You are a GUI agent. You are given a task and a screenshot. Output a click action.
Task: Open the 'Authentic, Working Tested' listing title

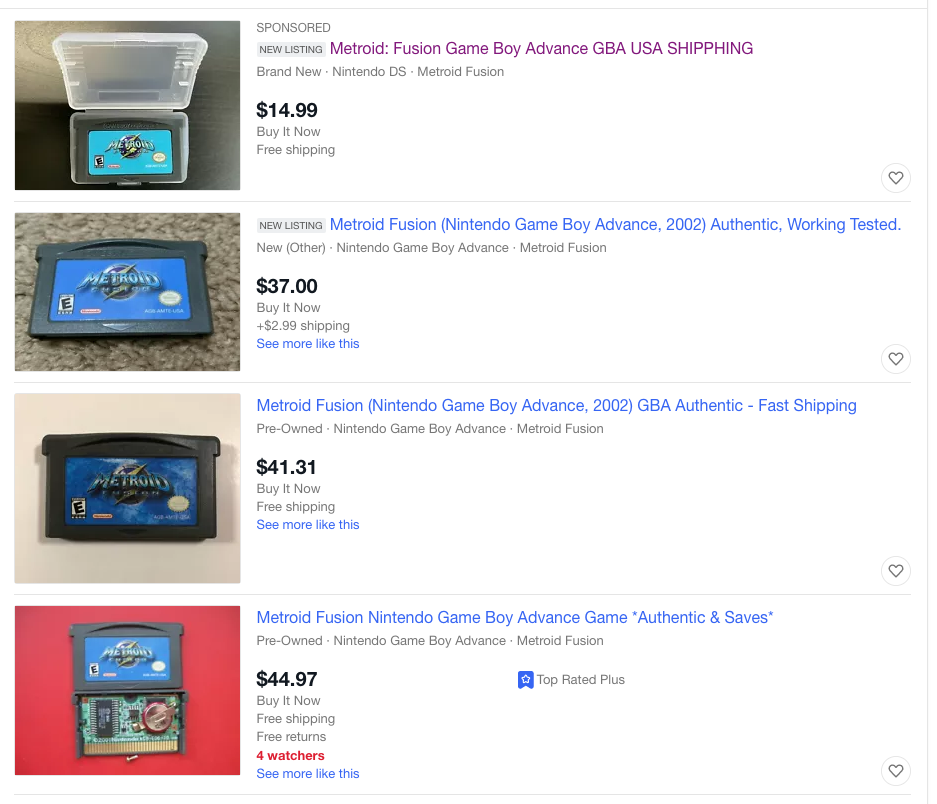(615, 225)
